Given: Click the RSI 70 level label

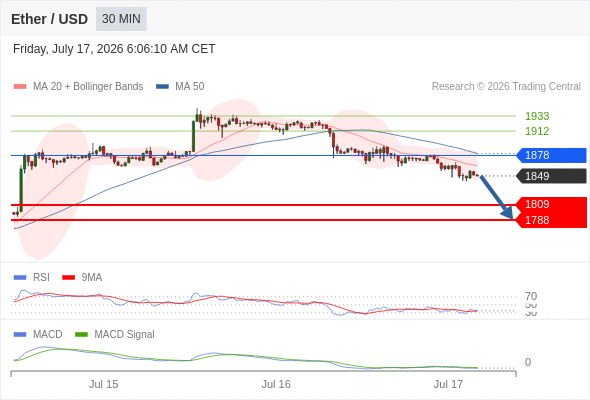Looking at the screenshot, I should coord(531,296).
